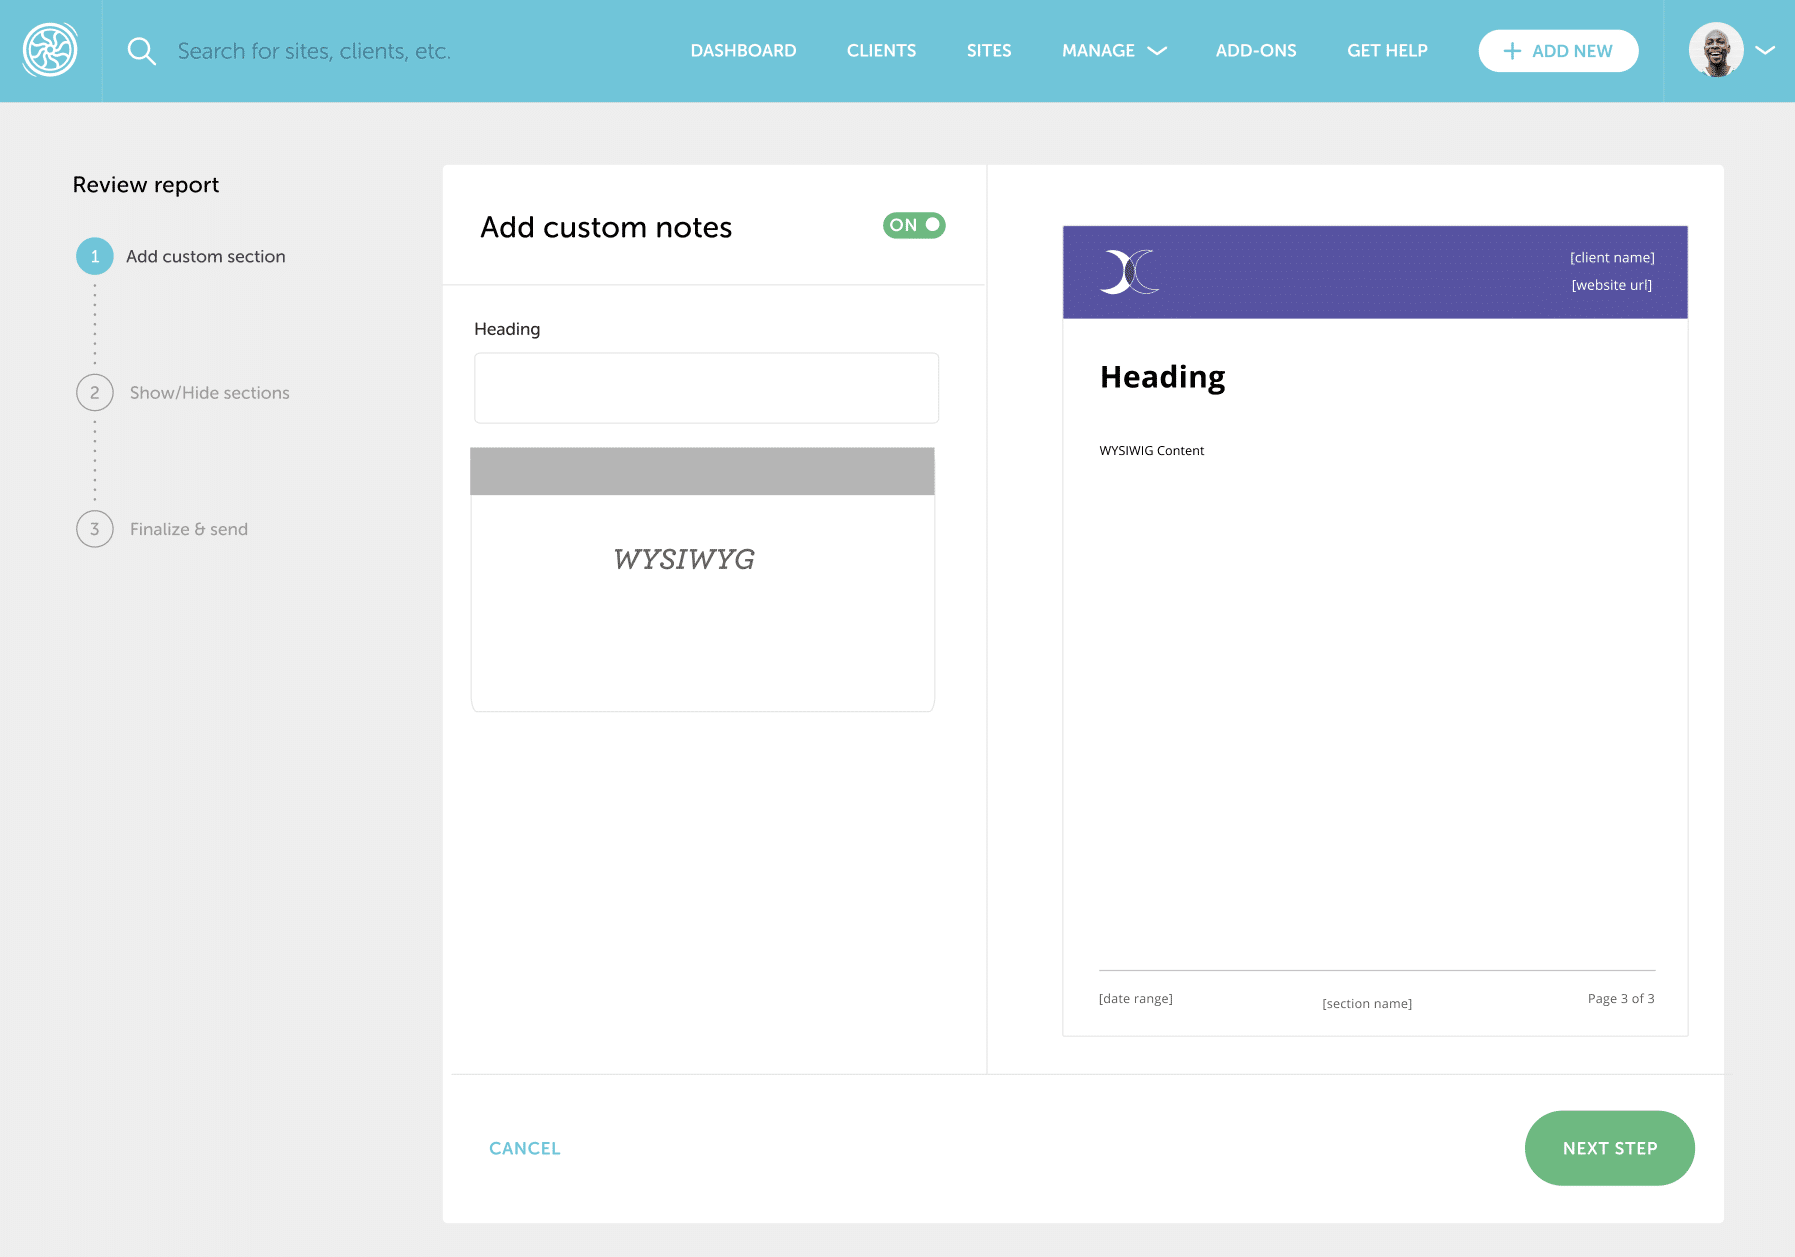The image size is (1795, 1257).
Task: Click the step 2 circle indicator
Action: pyautogui.click(x=95, y=393)
